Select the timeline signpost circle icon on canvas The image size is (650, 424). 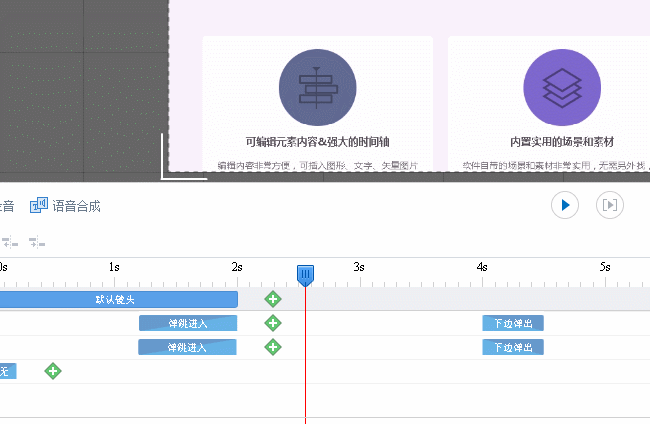tap(318, 87)
